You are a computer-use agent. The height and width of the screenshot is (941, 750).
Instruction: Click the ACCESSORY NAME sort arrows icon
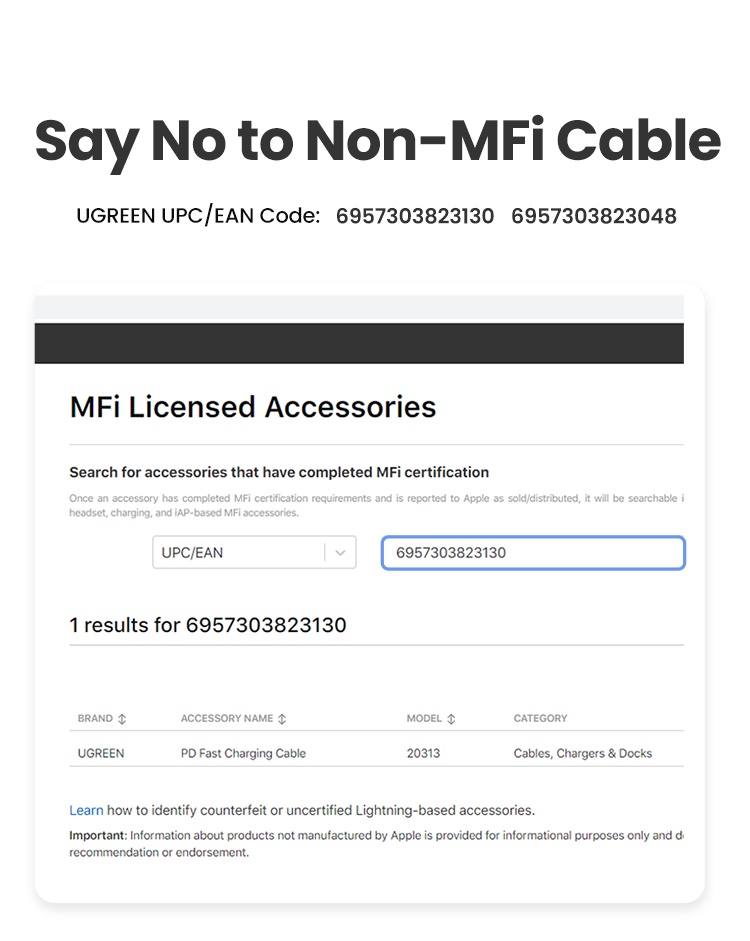282,718
